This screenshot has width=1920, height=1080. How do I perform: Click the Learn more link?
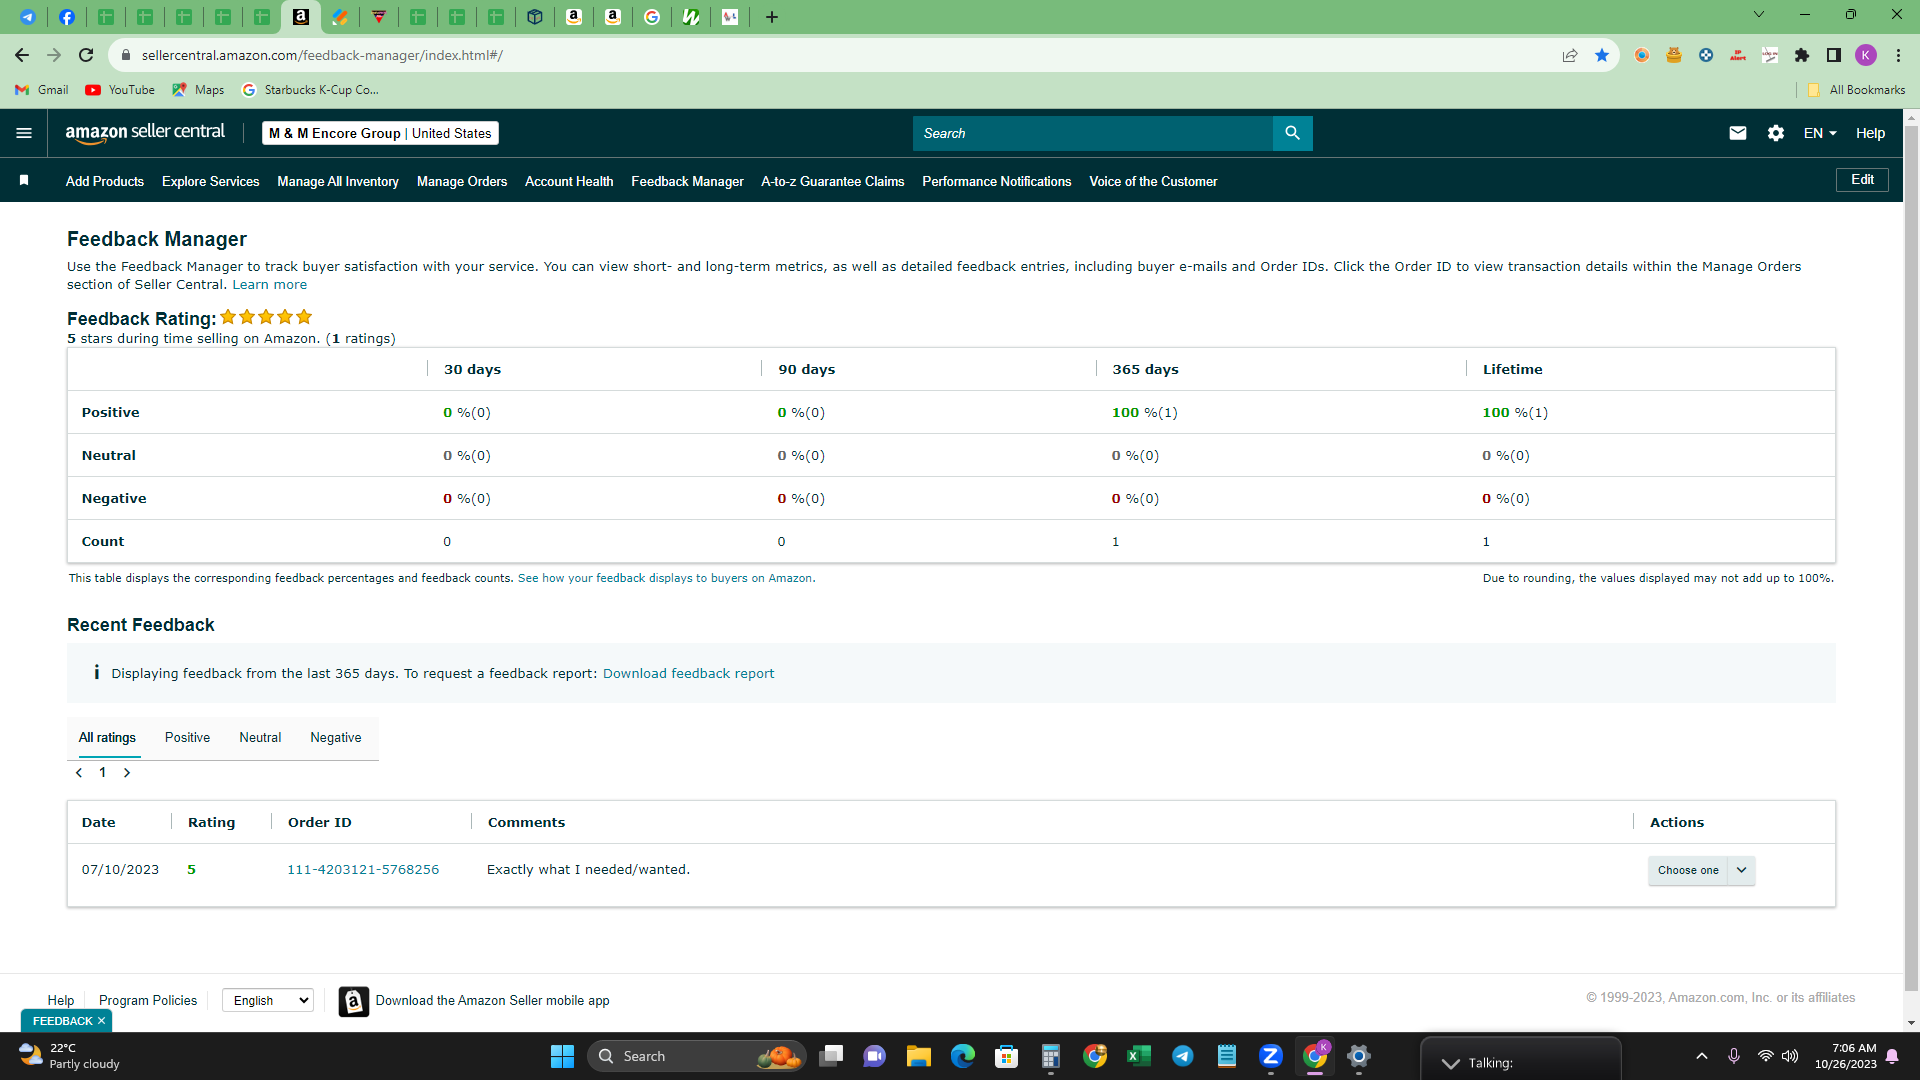270,285
